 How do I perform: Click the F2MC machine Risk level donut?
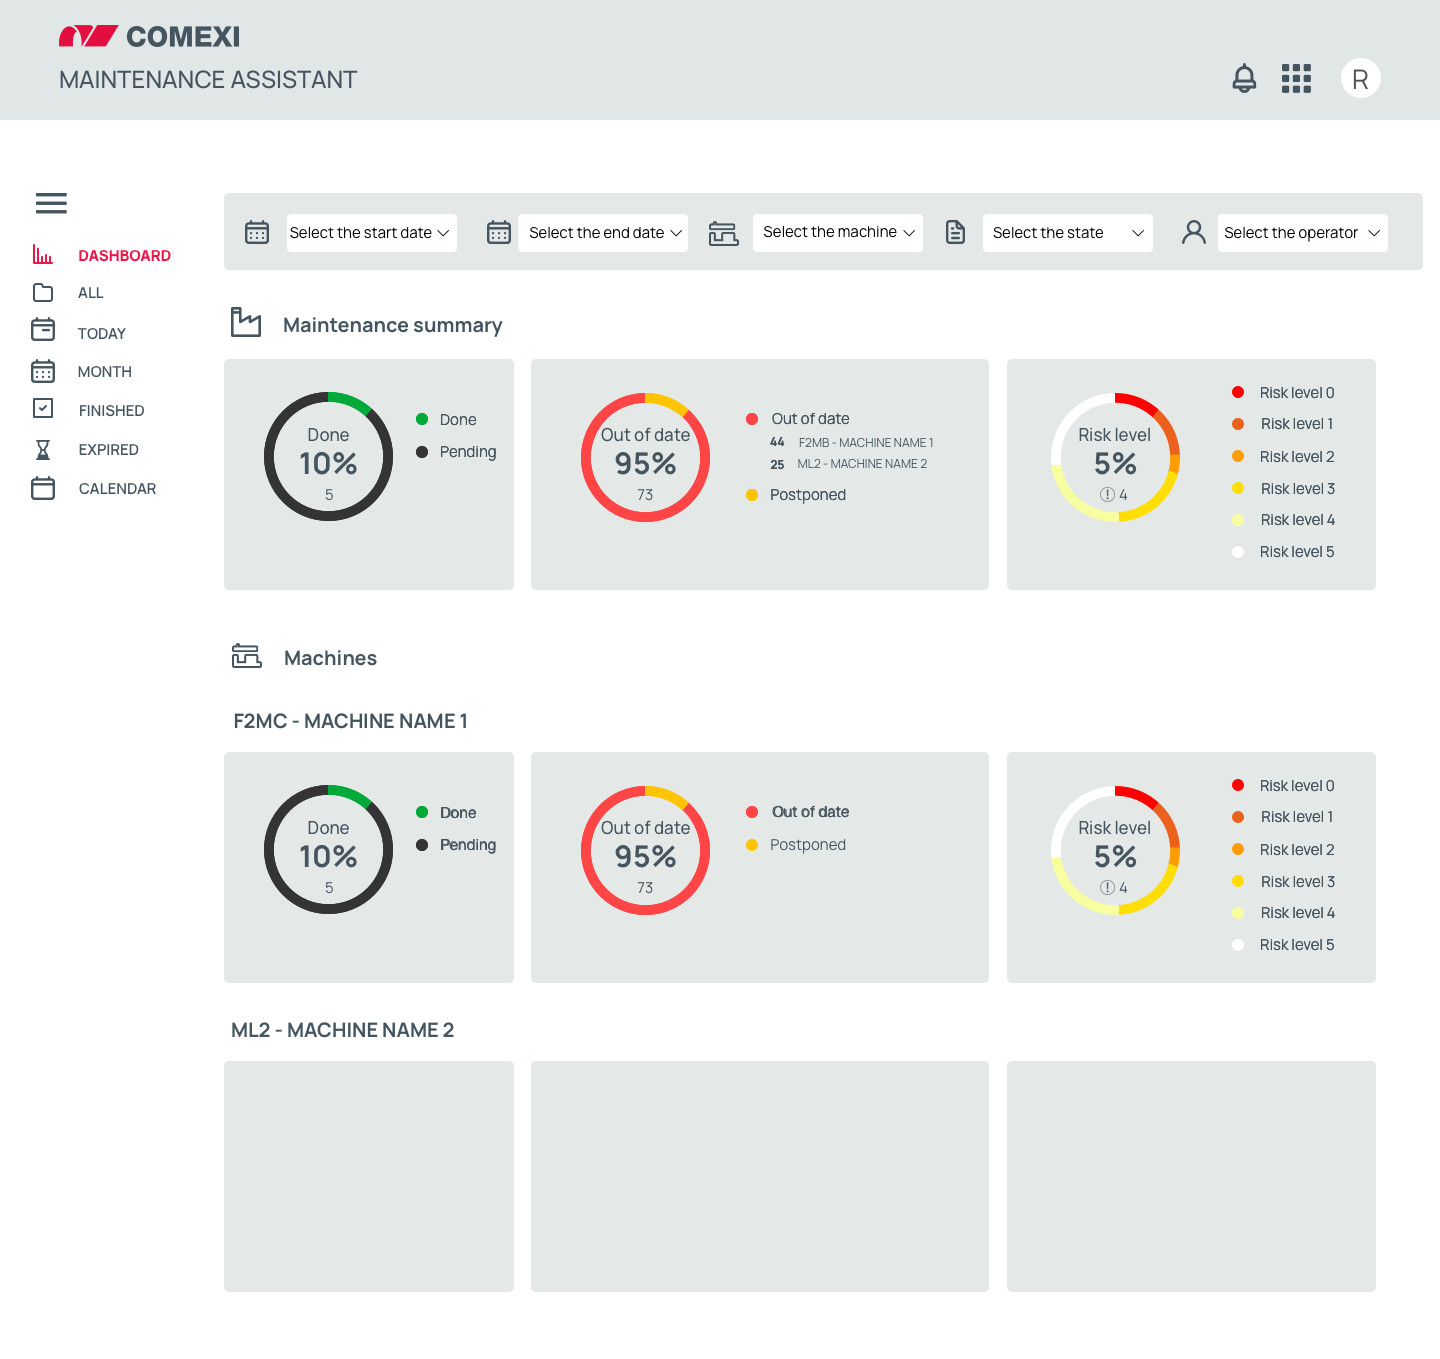click(x=1115, y=850)
